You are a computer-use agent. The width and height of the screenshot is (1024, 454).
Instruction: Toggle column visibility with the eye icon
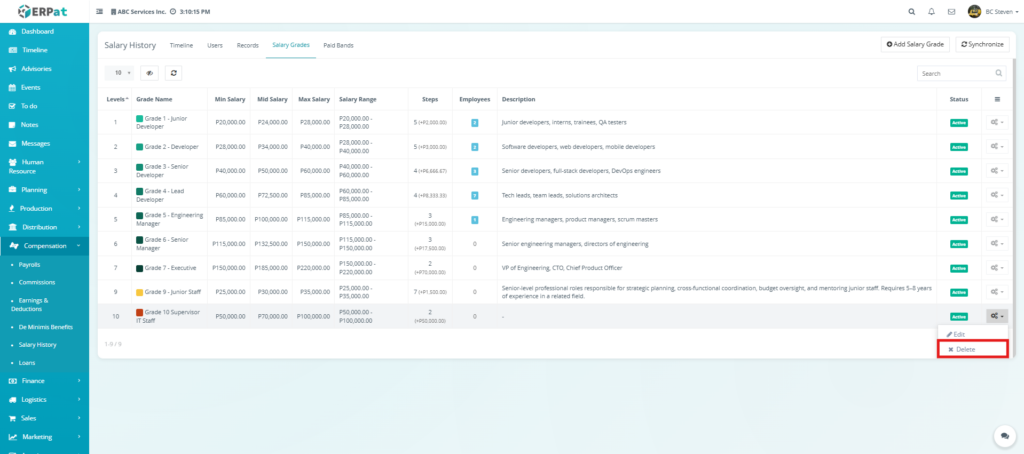point(150,73)
